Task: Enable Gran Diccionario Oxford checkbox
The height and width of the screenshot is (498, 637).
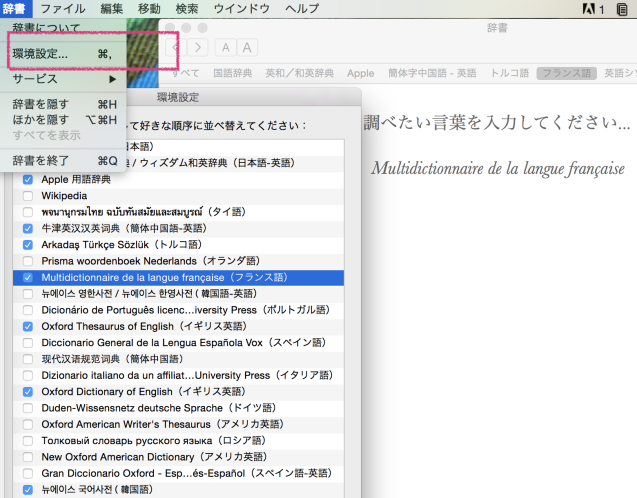Action: coord(28,473)
